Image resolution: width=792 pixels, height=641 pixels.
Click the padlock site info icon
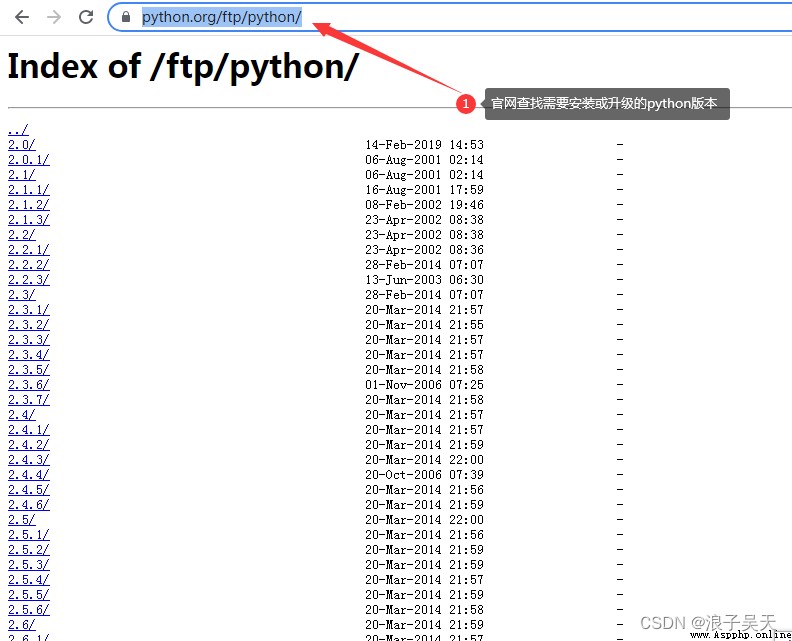pos(126,17)
